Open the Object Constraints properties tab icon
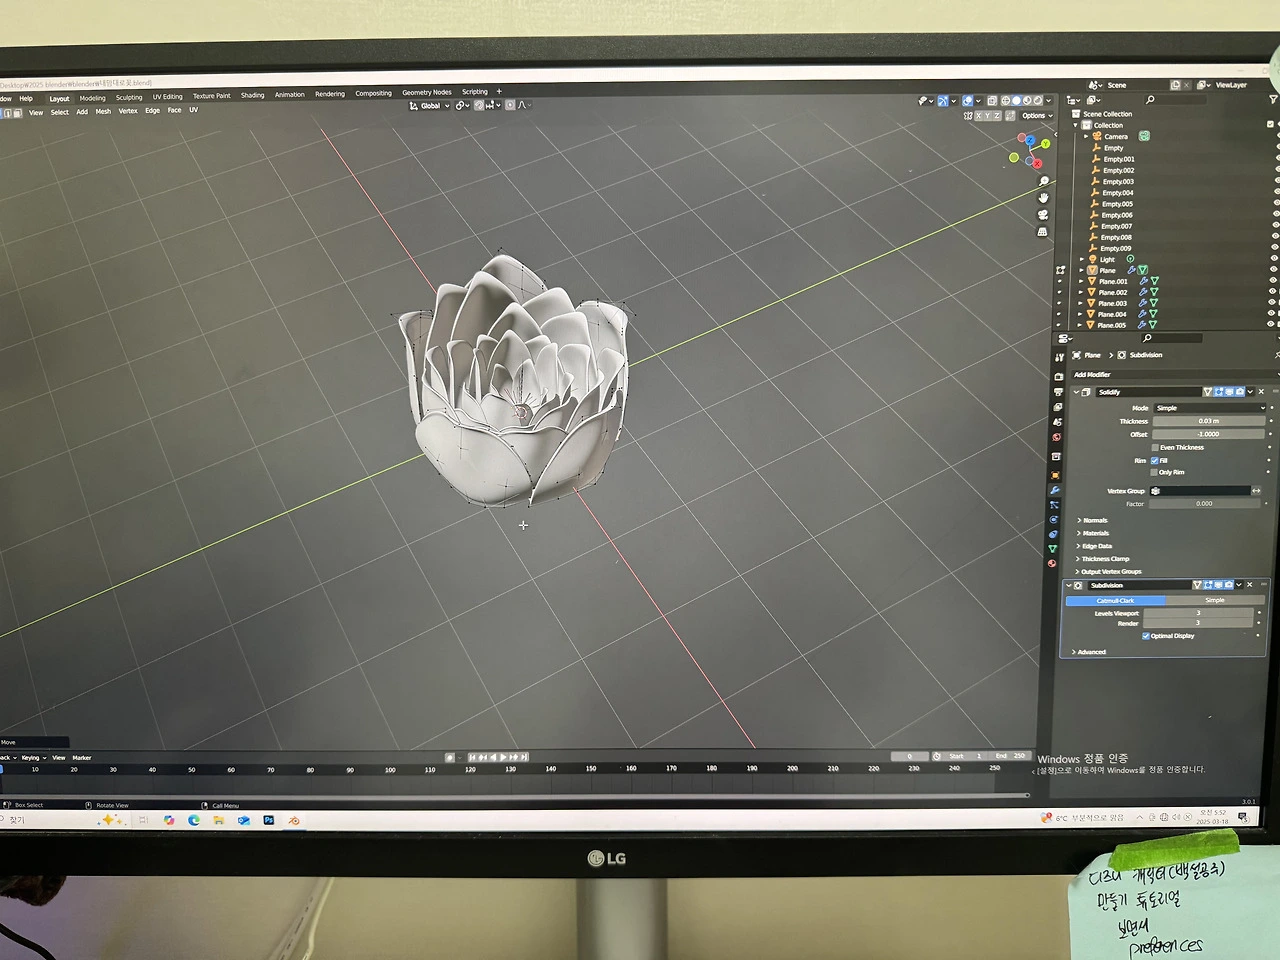 1053,535
